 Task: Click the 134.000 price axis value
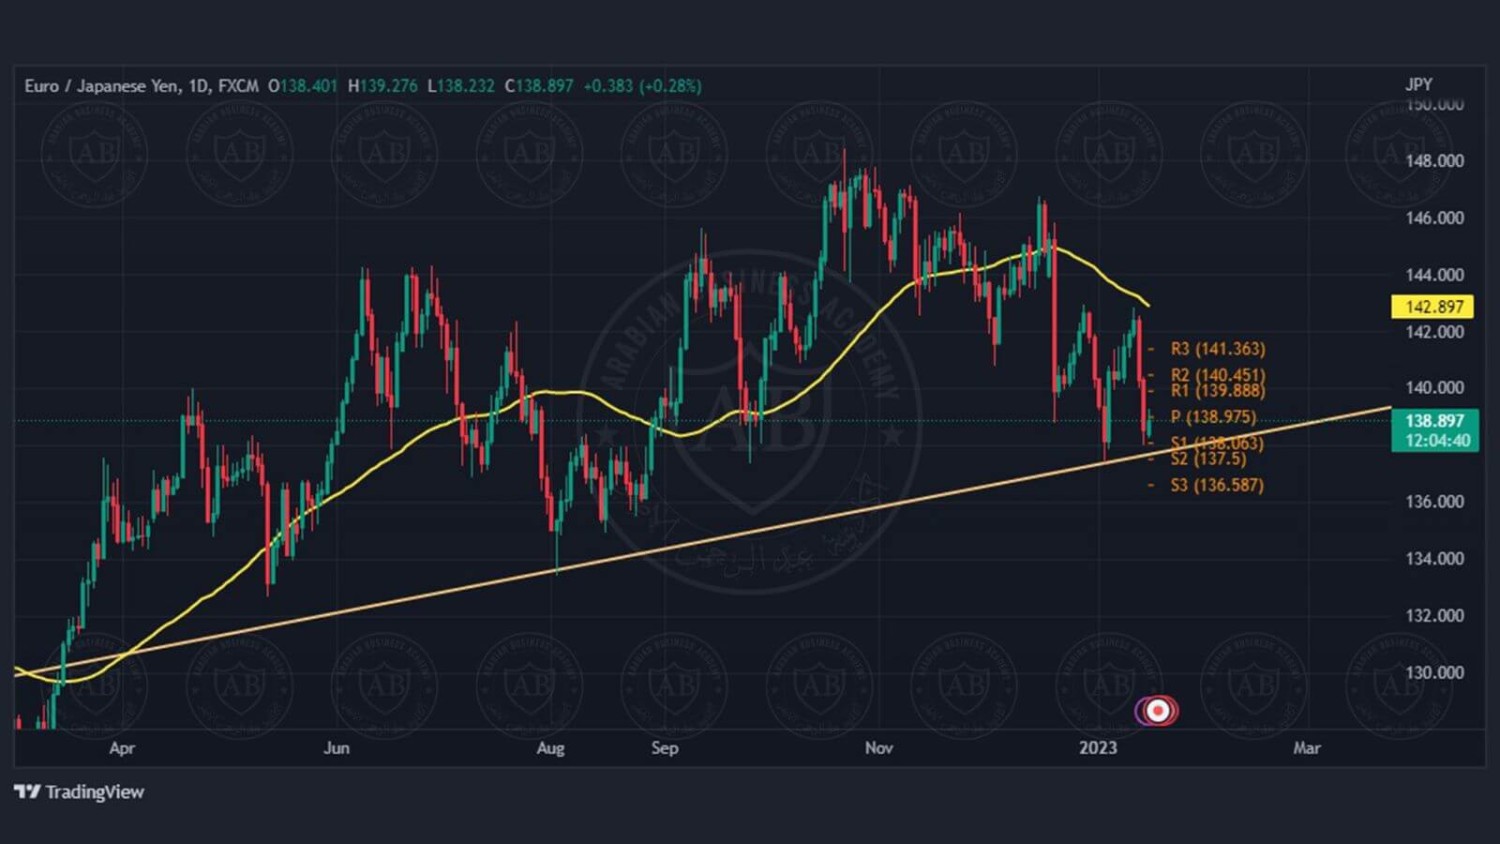point(1434,559)
